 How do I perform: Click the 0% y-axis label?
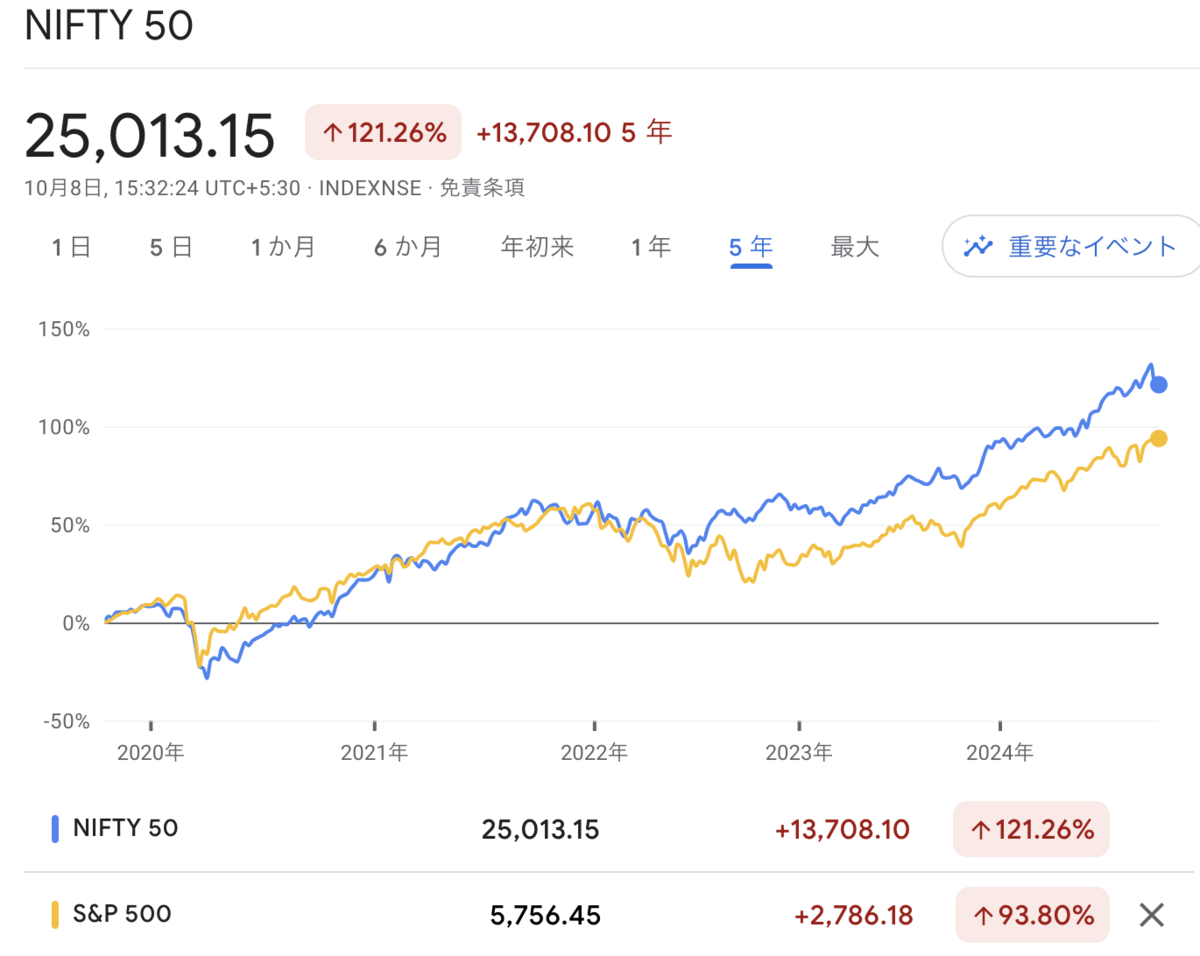point(74,623)
